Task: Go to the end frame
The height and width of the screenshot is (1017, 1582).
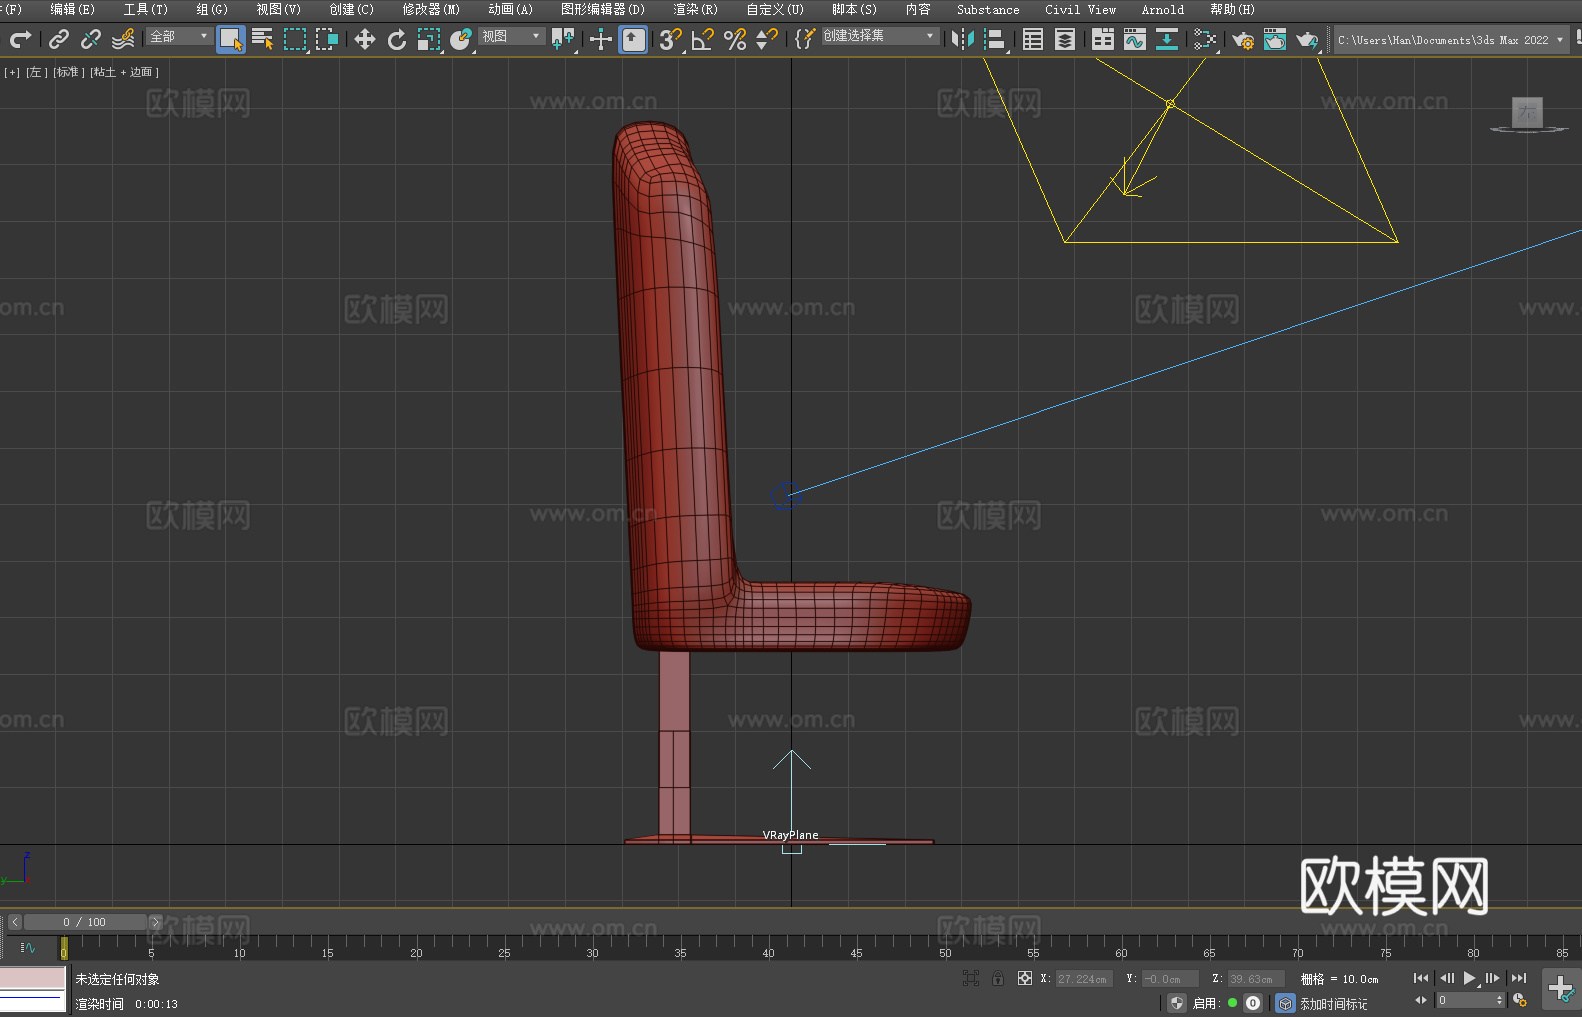Action: coord(1519,978)
